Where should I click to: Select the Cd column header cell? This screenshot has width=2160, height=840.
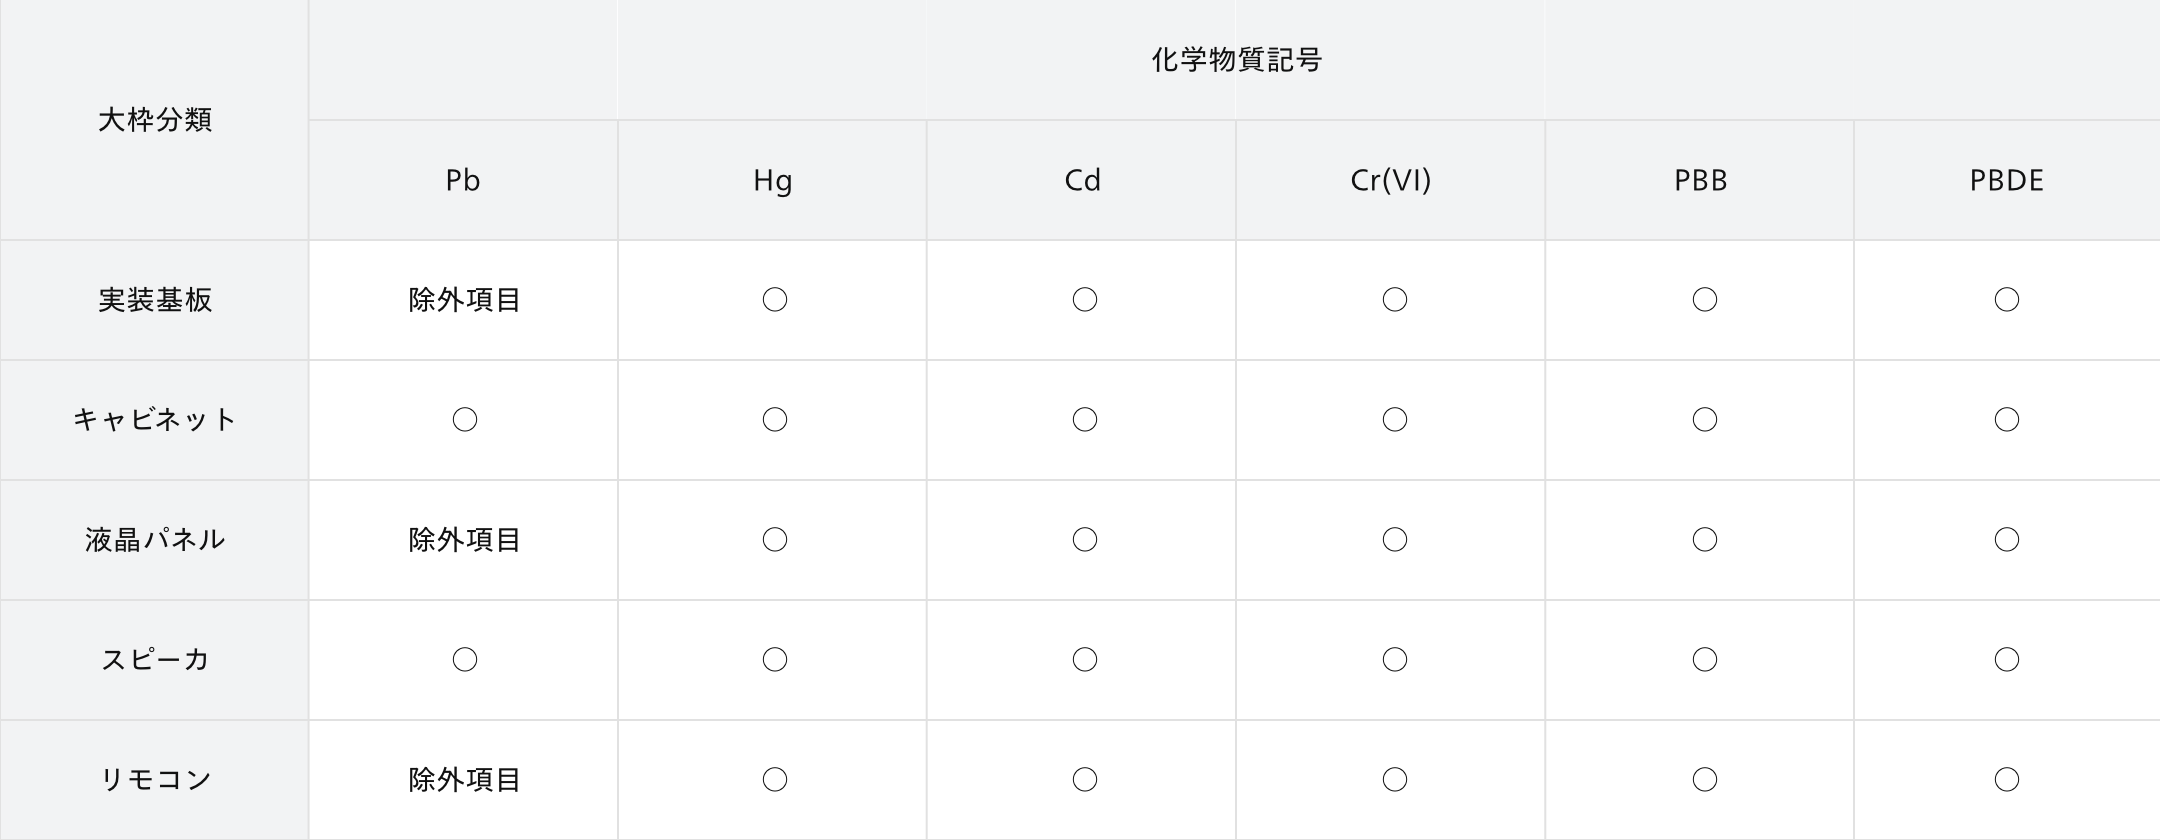pyautogui.click(x=1082, y=180)
